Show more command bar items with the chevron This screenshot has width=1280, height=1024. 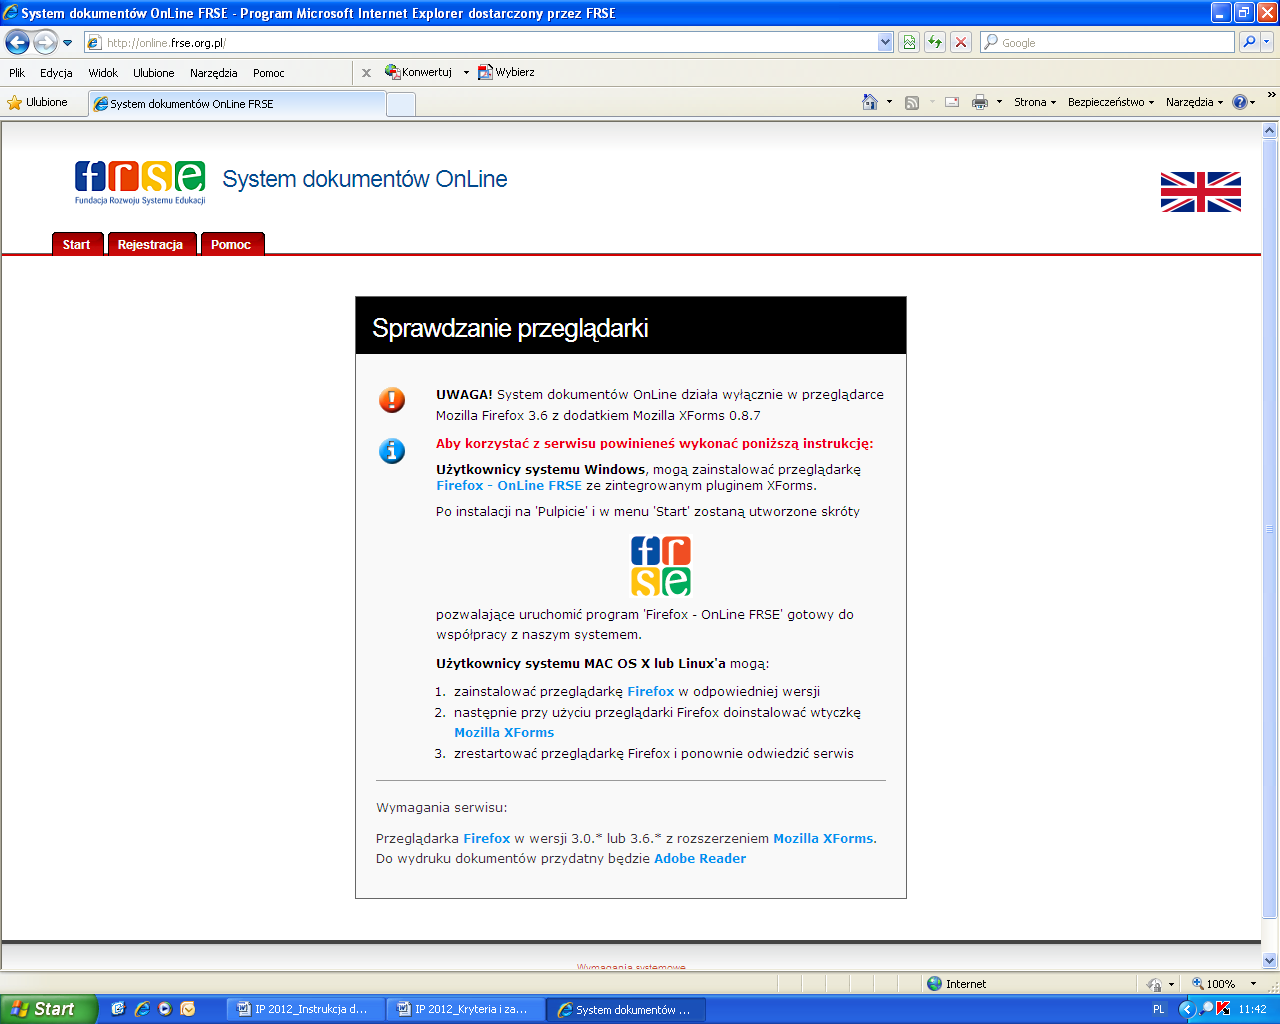(x=1271, y=96)
